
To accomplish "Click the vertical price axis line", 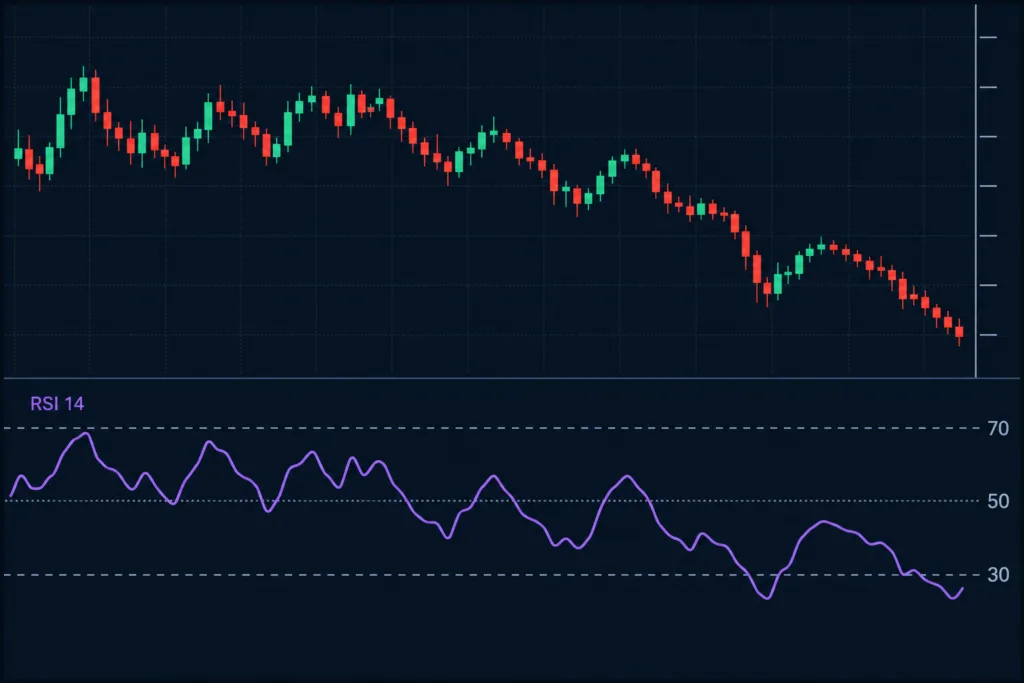I will pyautogui.click(x=976, y=191).
